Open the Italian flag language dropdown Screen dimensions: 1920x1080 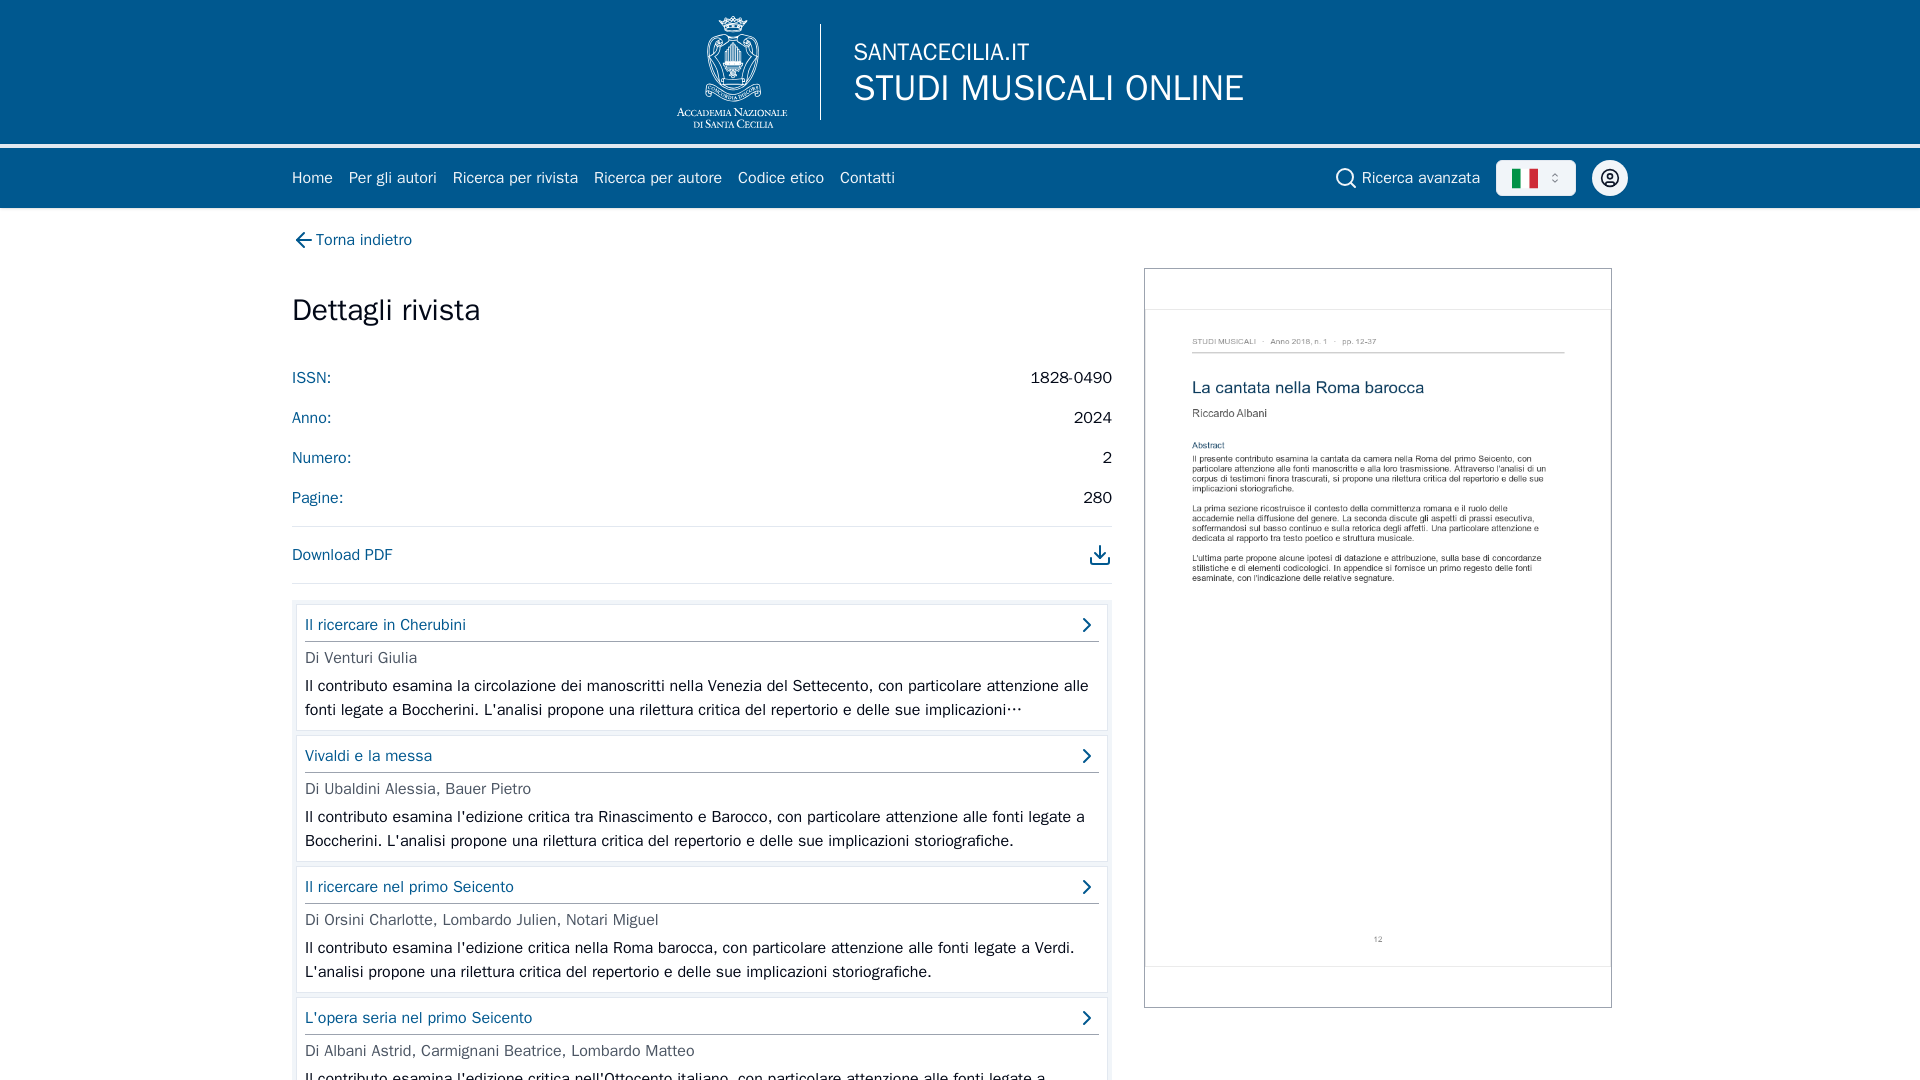[1536, 178]
